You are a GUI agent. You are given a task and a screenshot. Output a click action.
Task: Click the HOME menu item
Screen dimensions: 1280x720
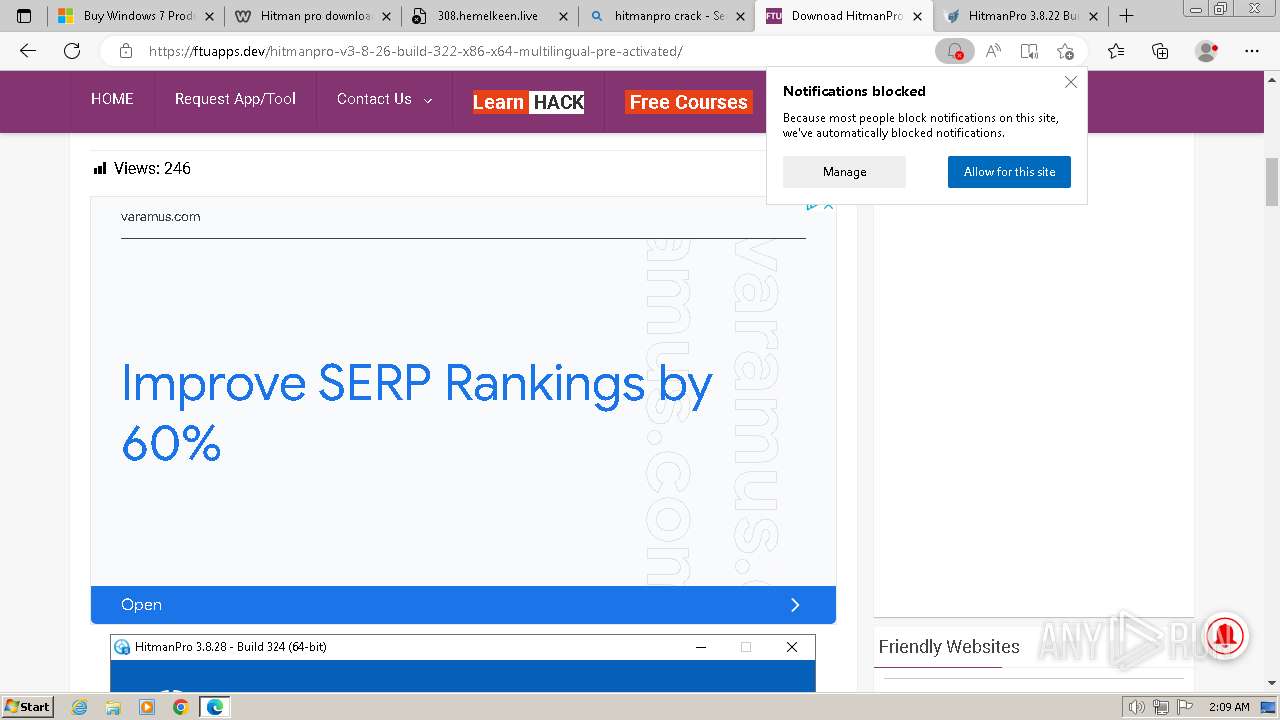click(x=112, y=98)
